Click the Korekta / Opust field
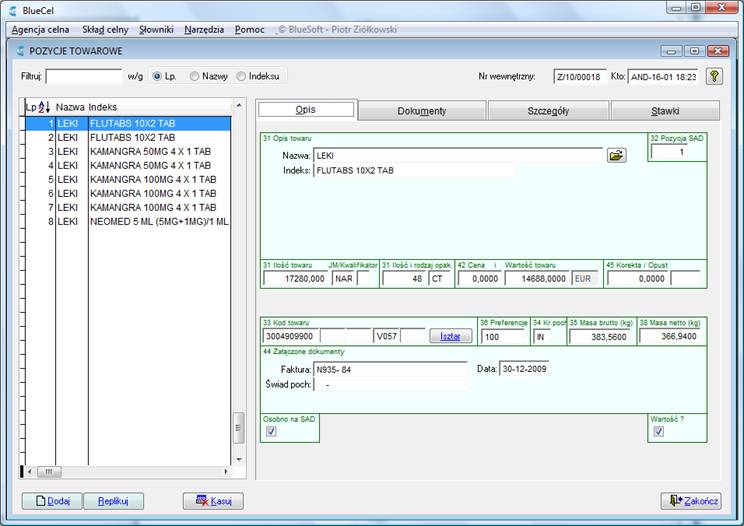This screenshot has height=526, width=744. 638,278
